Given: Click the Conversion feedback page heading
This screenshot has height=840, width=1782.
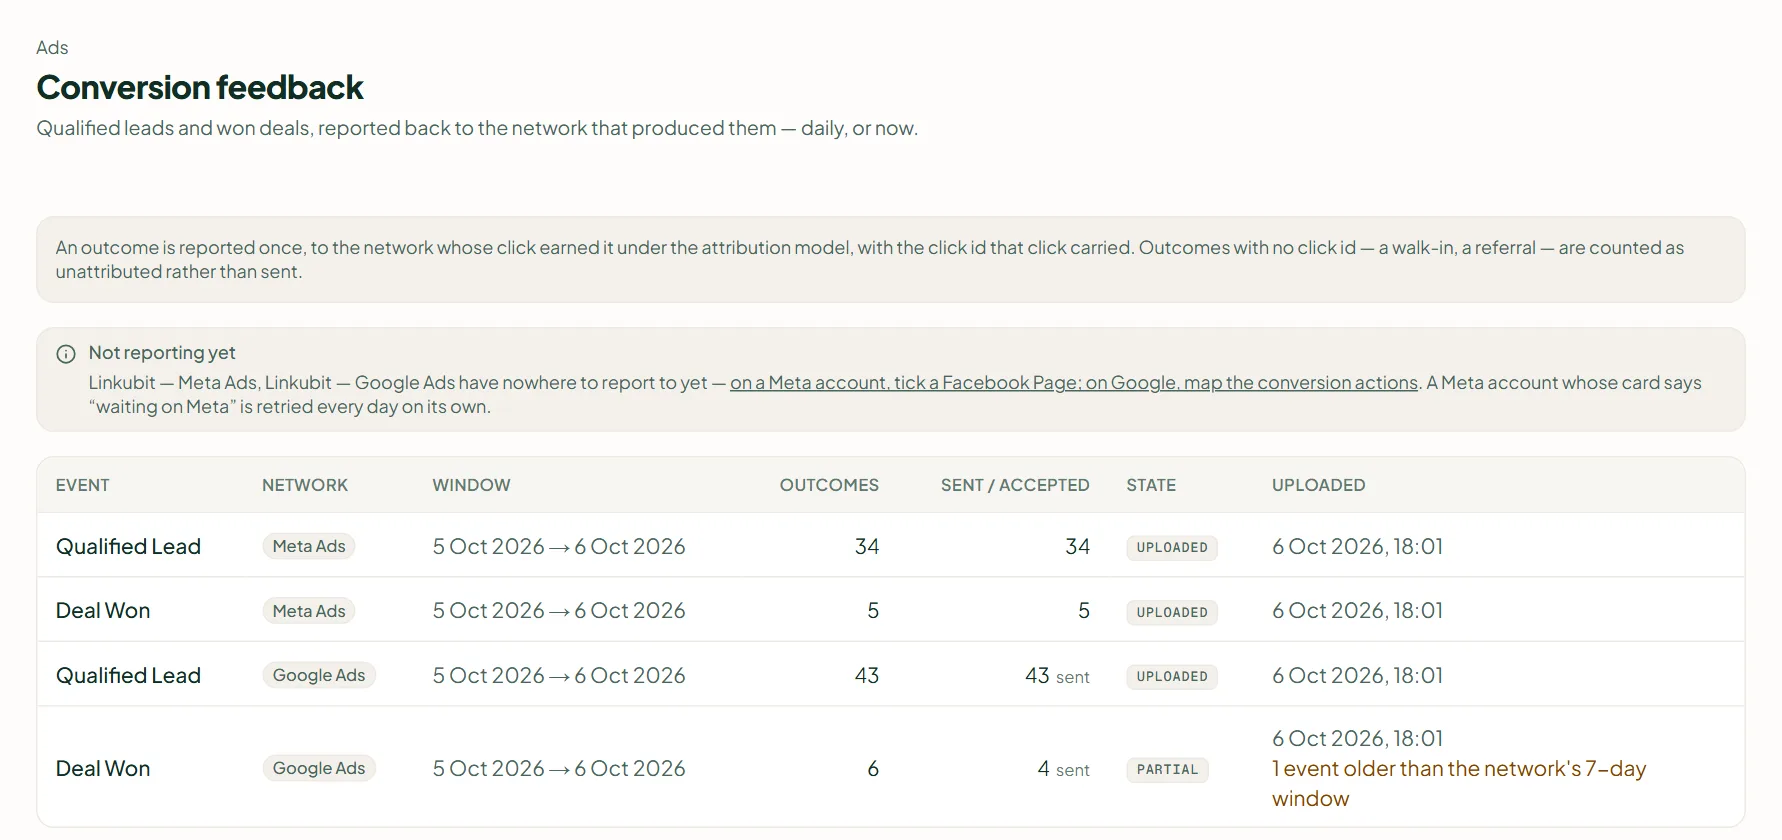Looking at the screenshot, I should [x=200, y=88].
